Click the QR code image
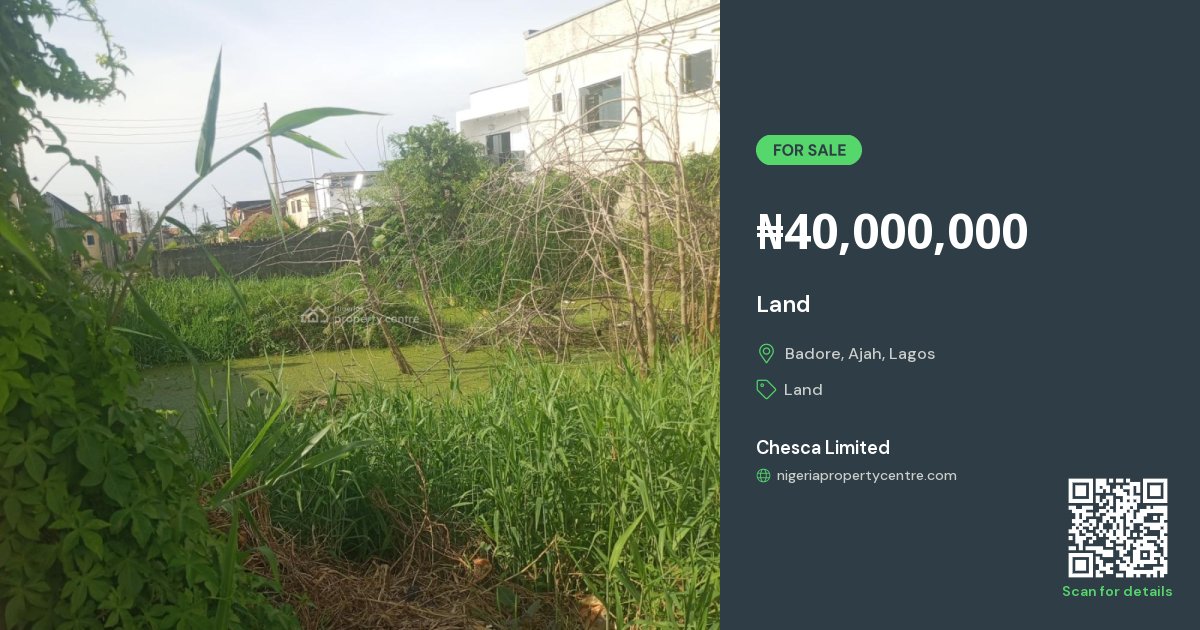The width and height of the screenshot is (1200, 630). [x=1117, y=528]
